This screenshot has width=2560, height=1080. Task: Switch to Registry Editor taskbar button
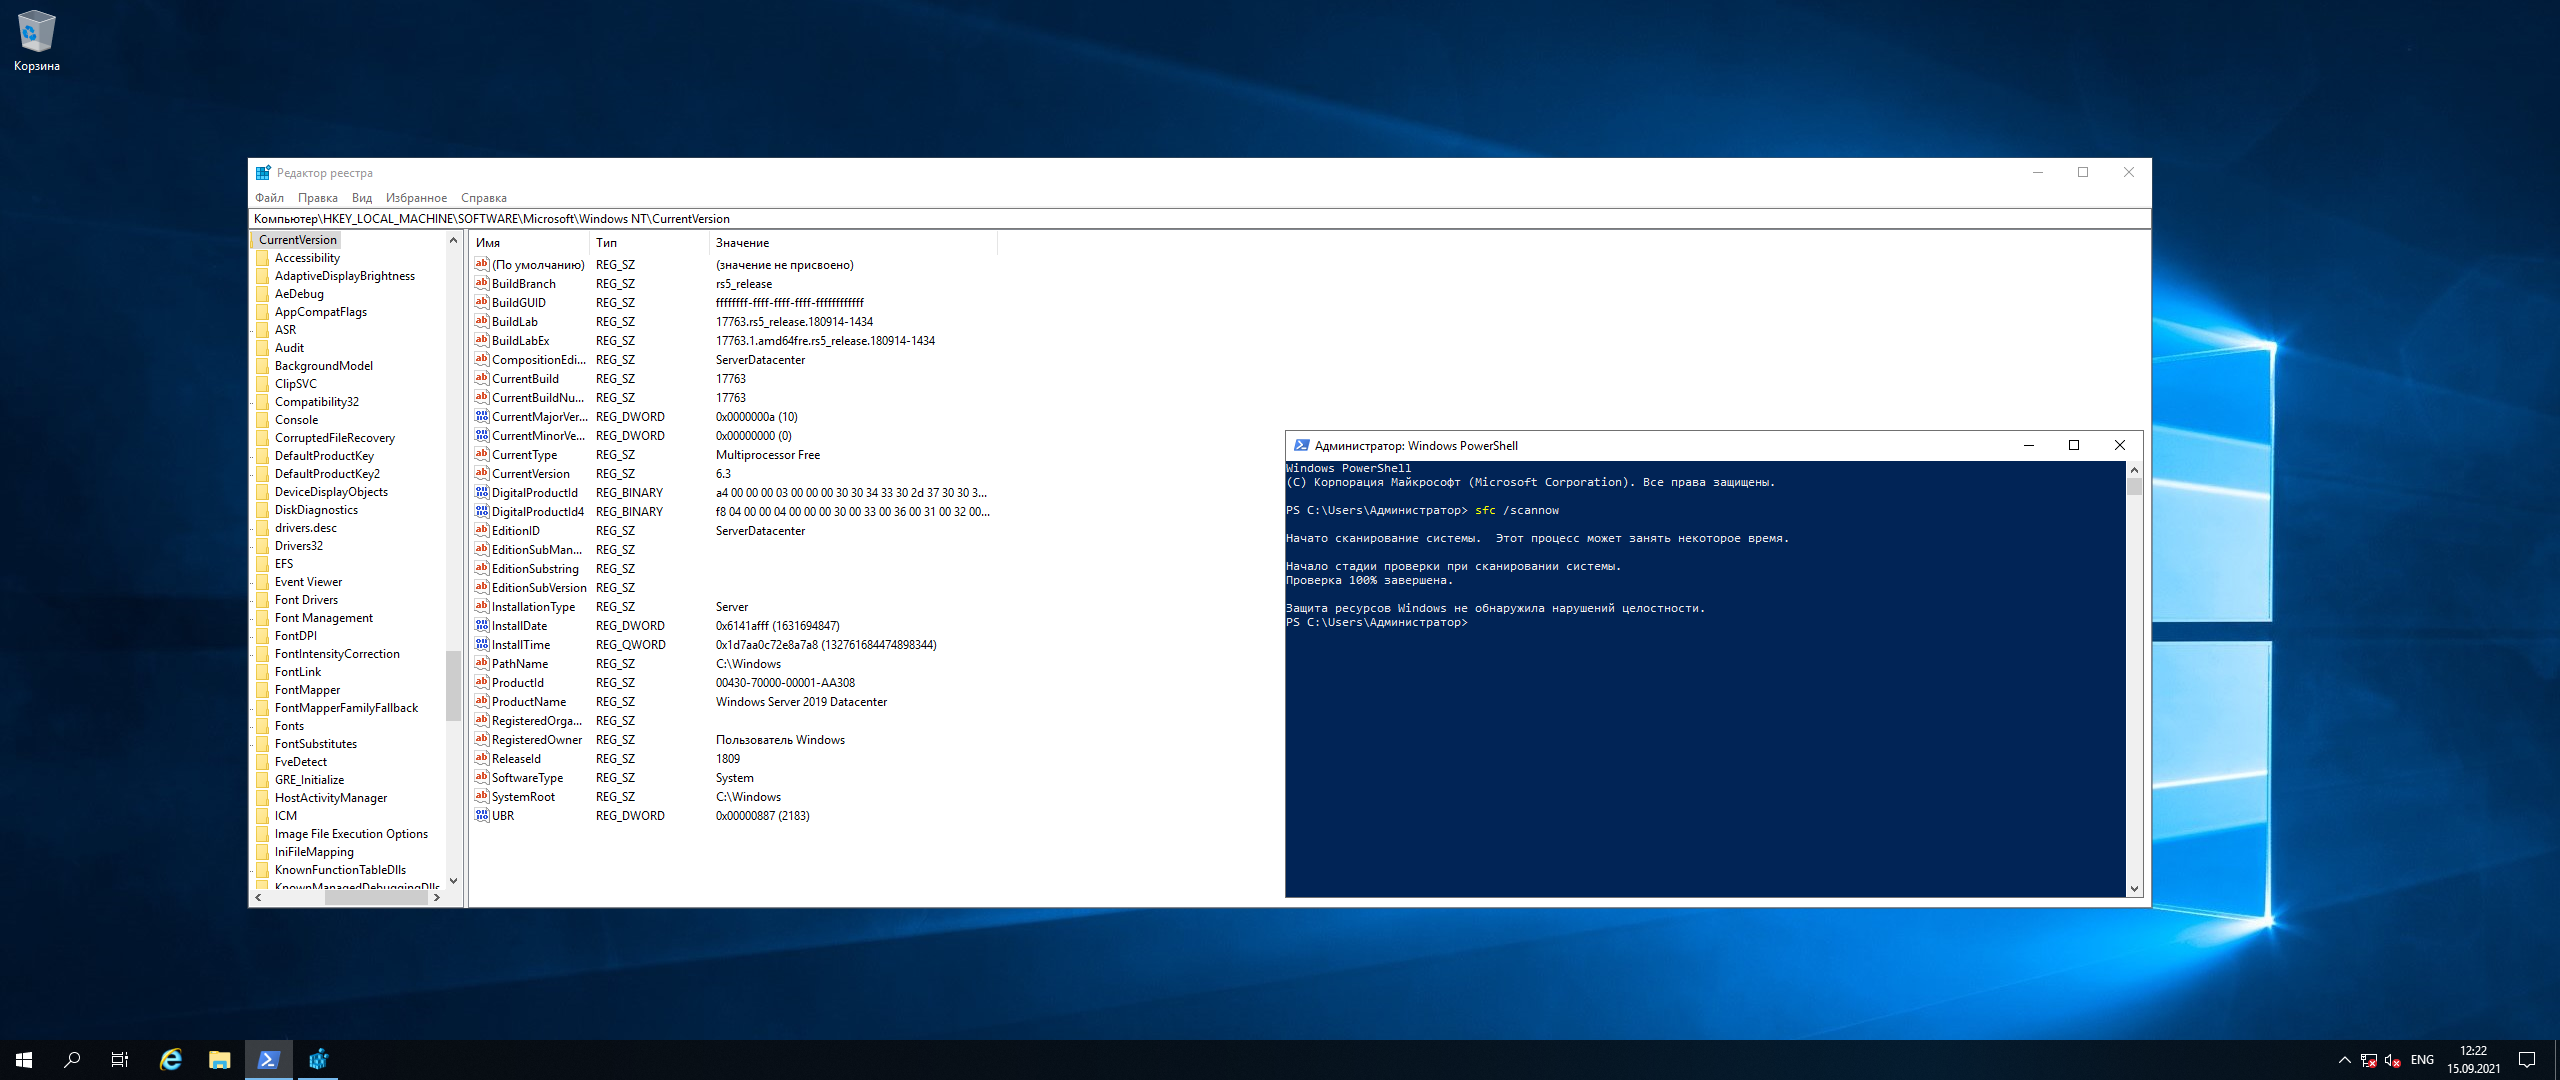tap(318, 1060)
